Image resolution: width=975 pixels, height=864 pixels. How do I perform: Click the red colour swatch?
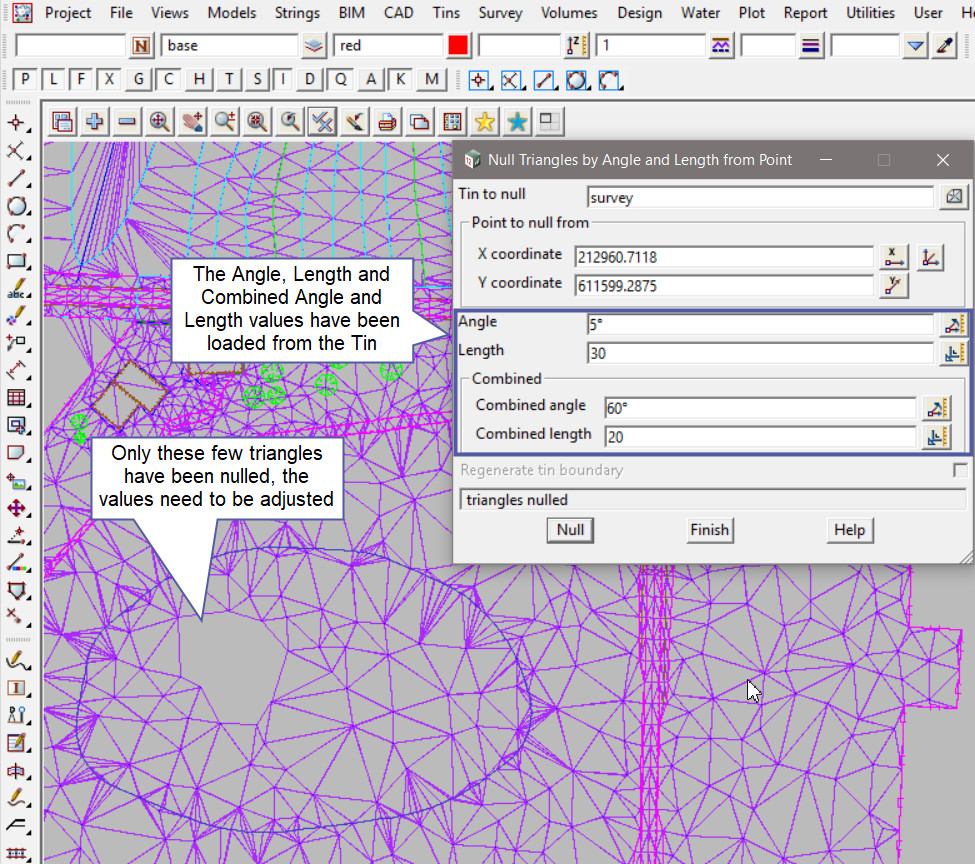[458, 46]
